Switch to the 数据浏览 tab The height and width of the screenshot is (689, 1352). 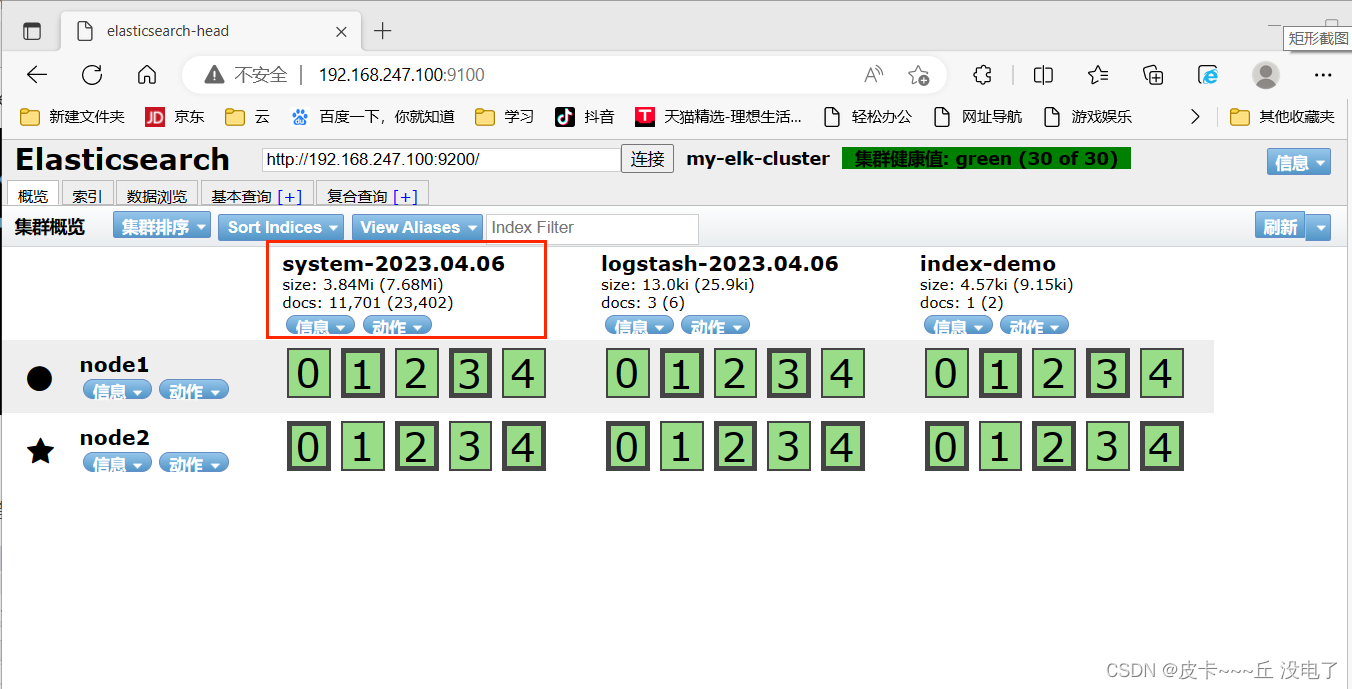[x=157, y=196]
